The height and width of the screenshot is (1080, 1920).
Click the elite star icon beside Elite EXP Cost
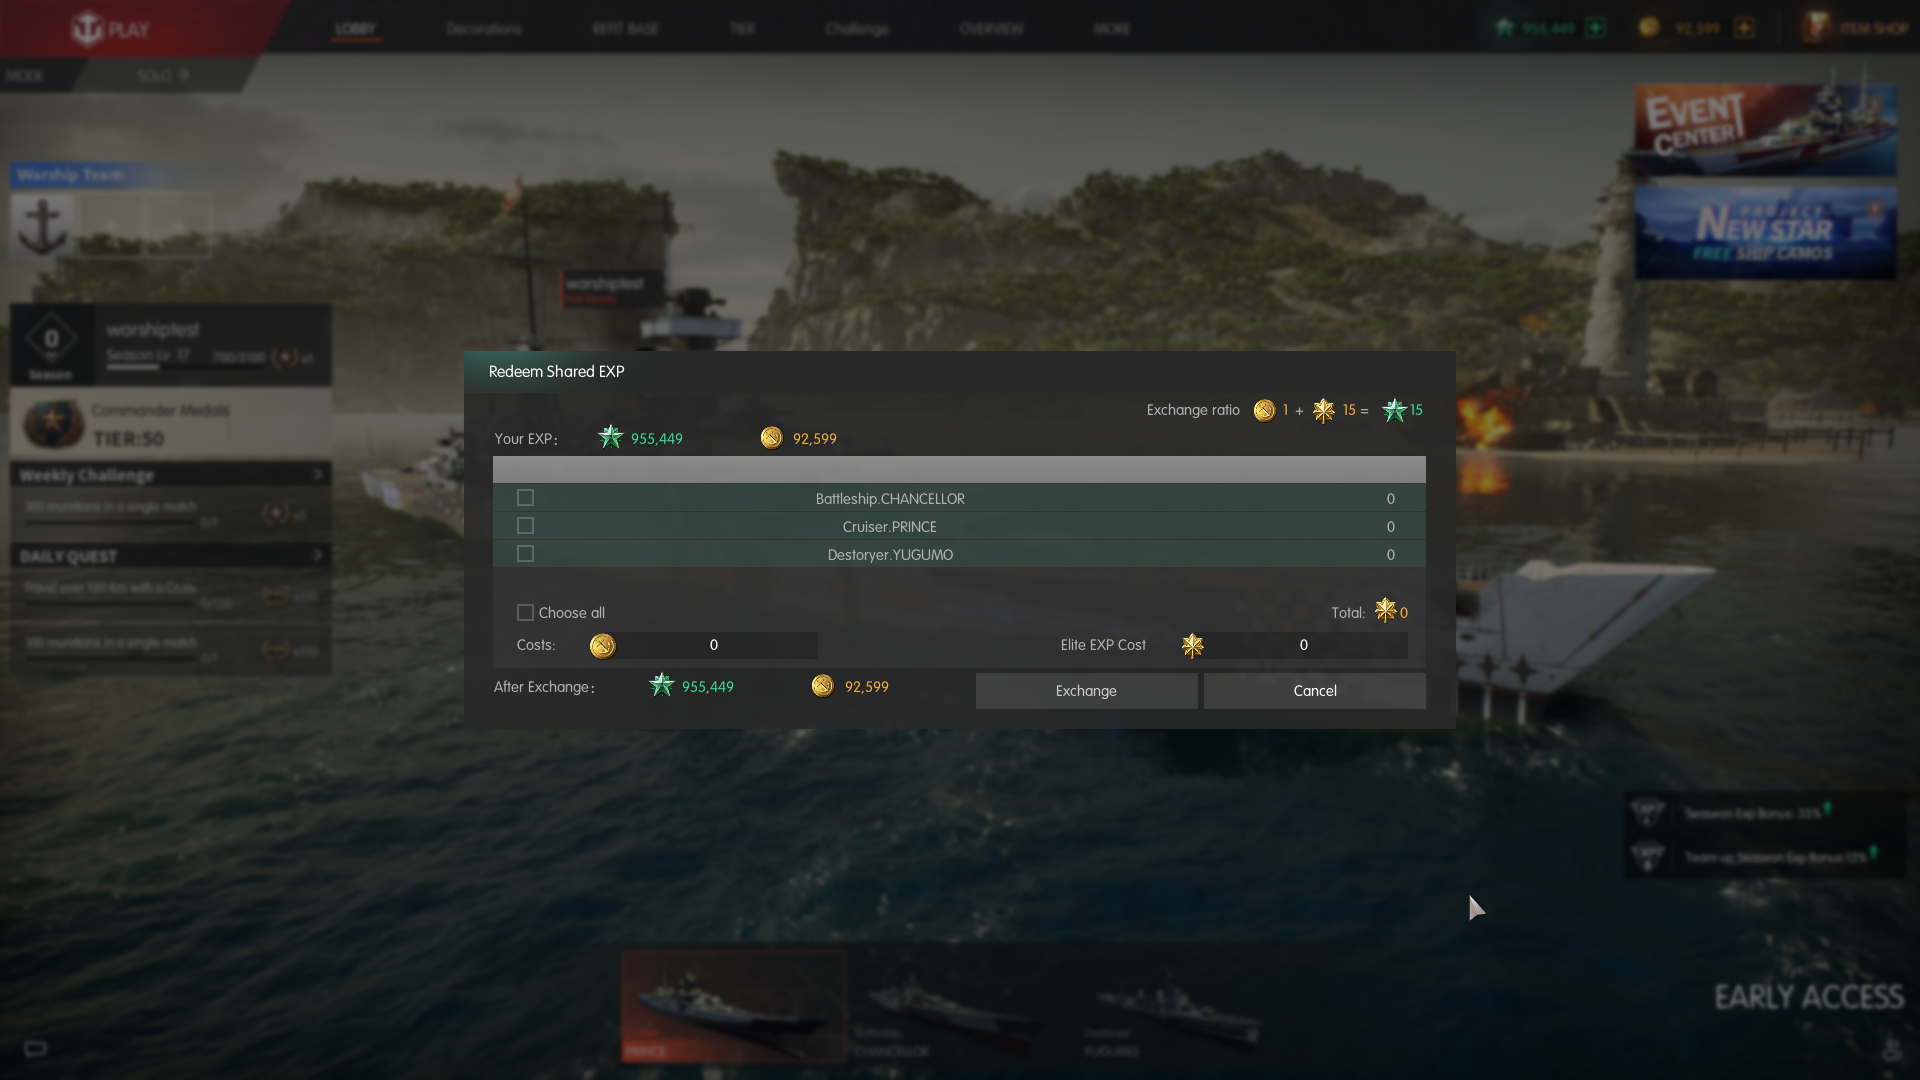(1192, 646)
